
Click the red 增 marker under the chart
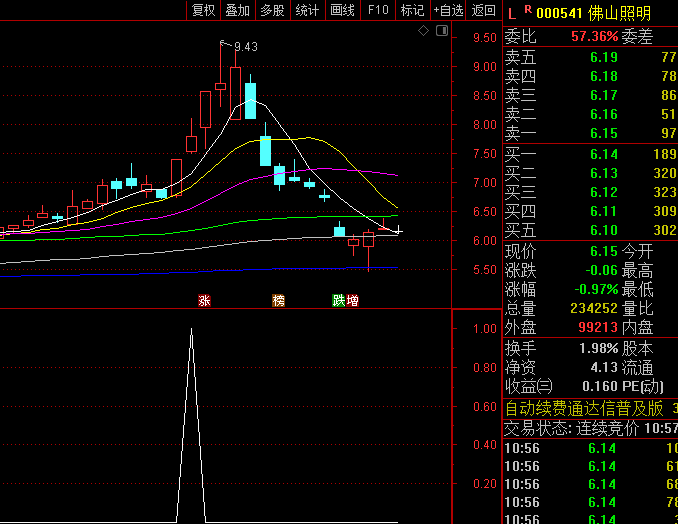coord(353,300)
